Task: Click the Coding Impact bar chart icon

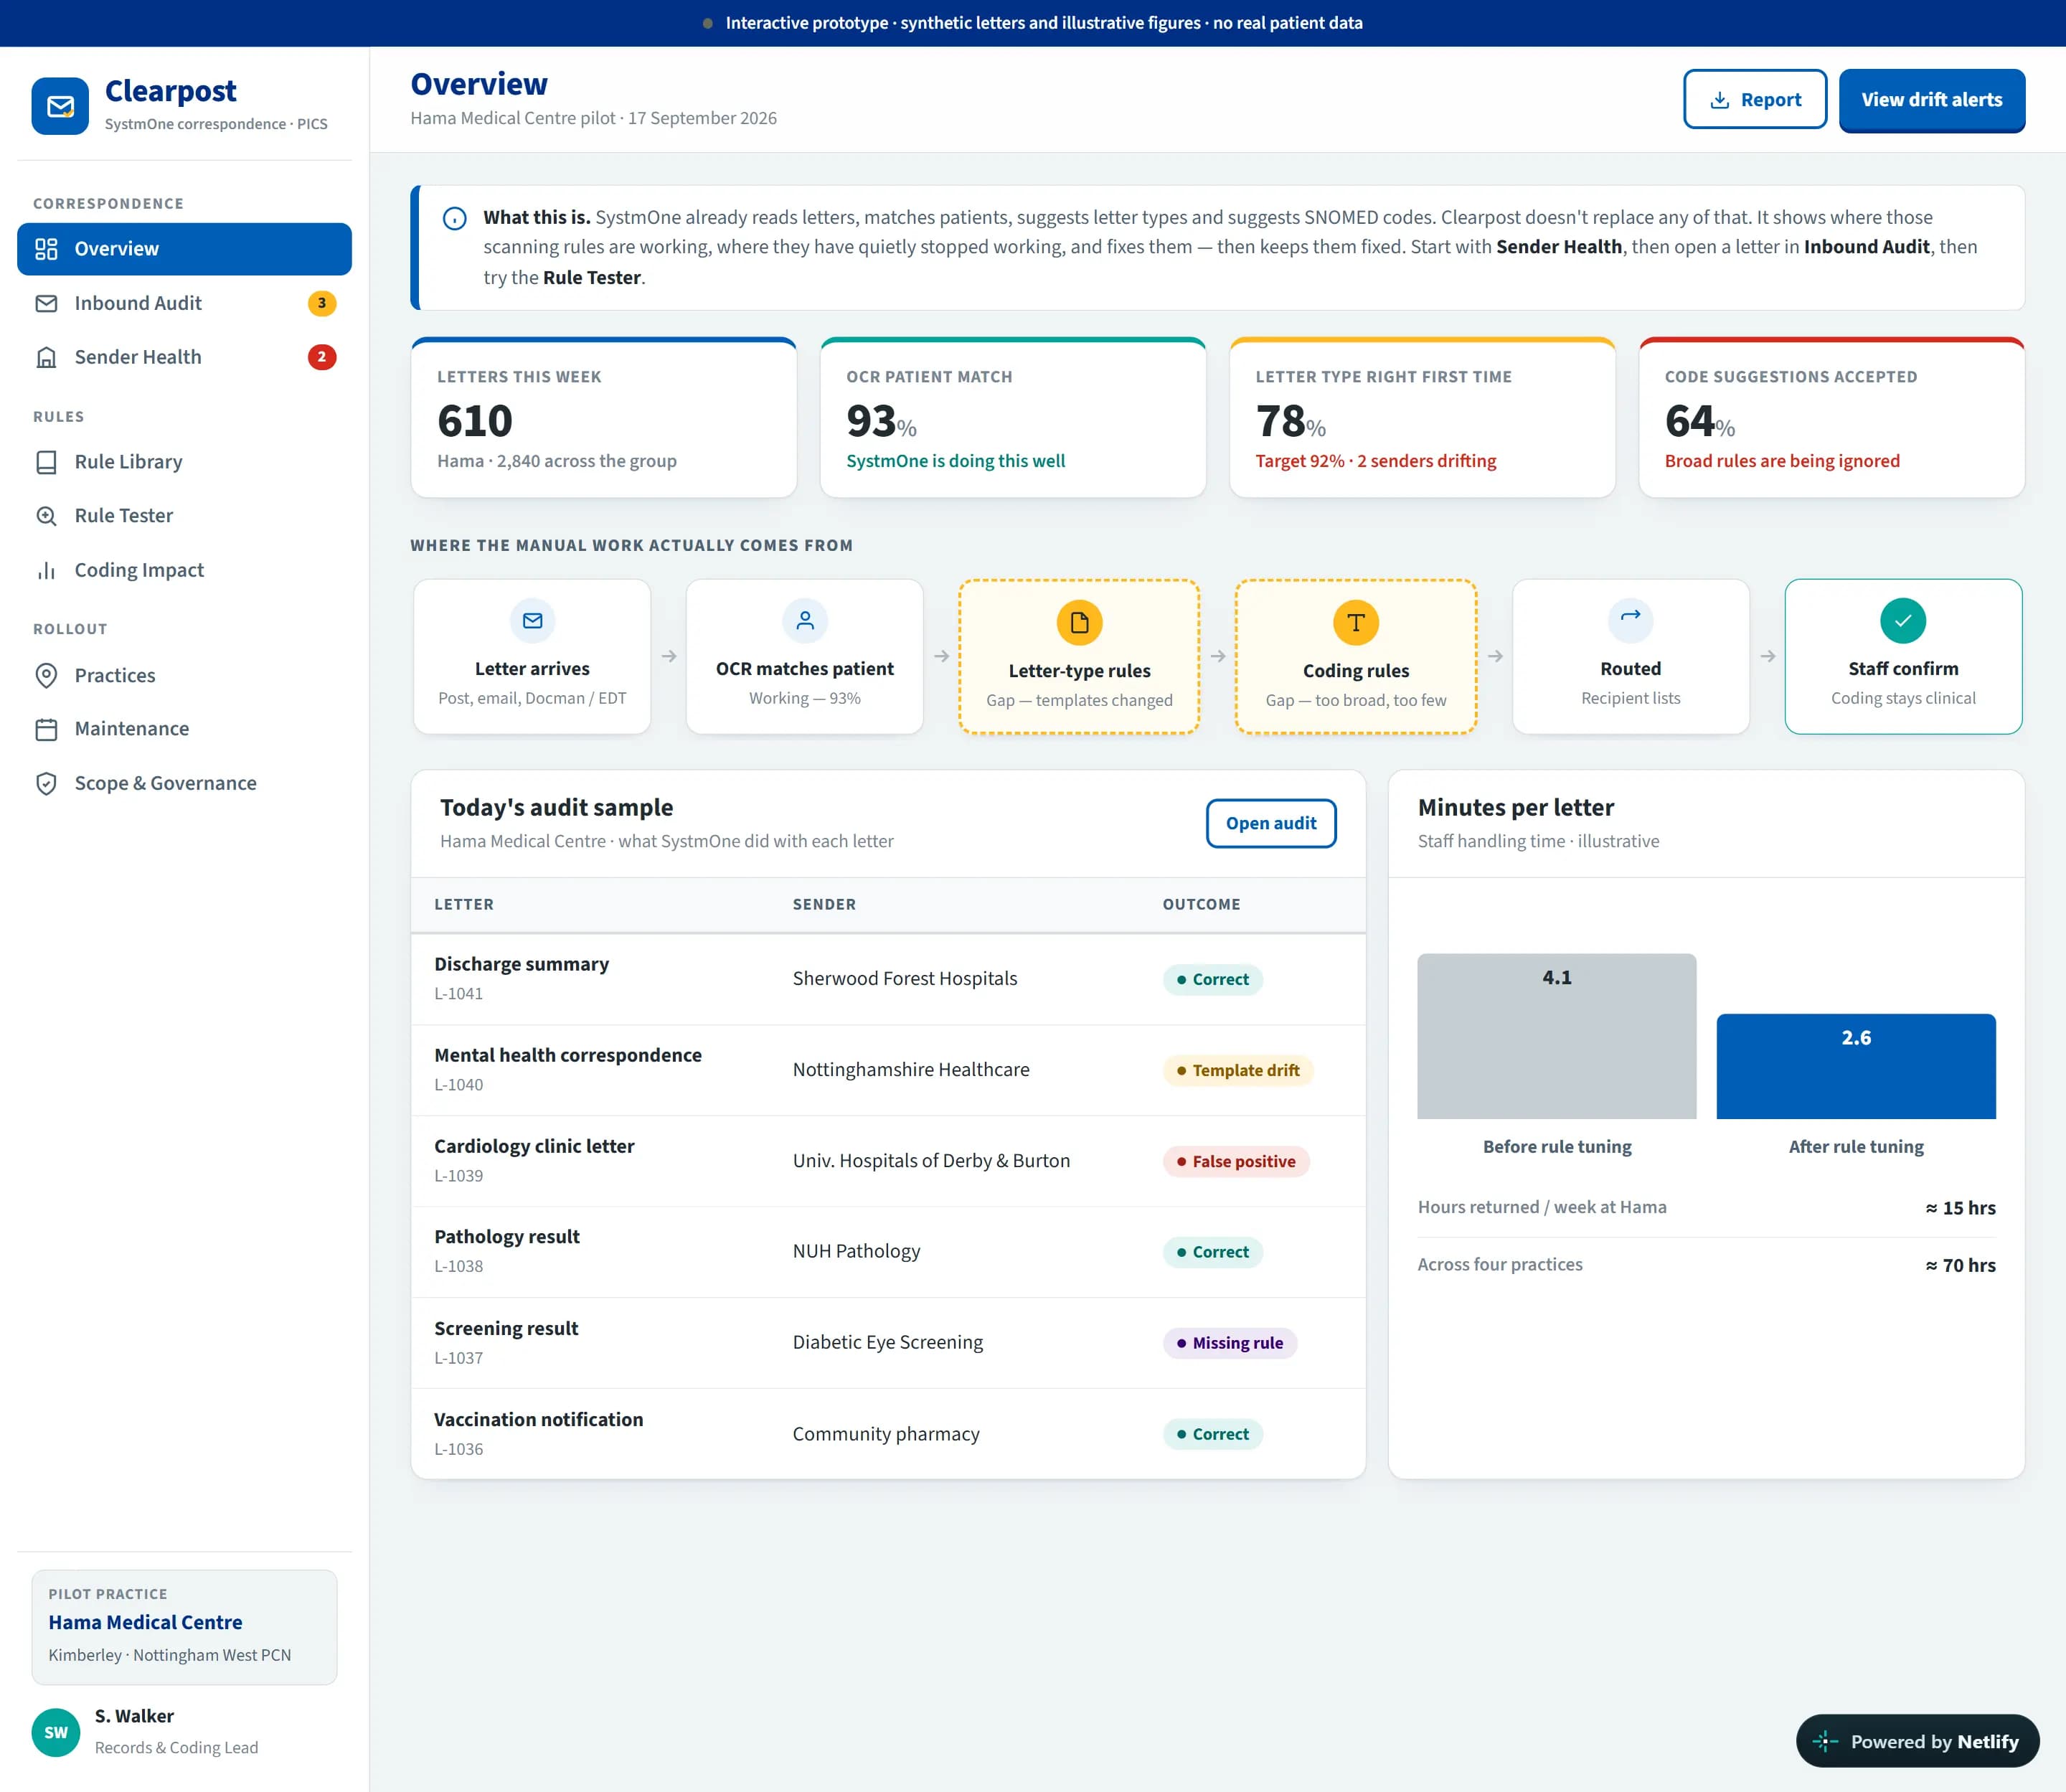Action: (46, 570)
